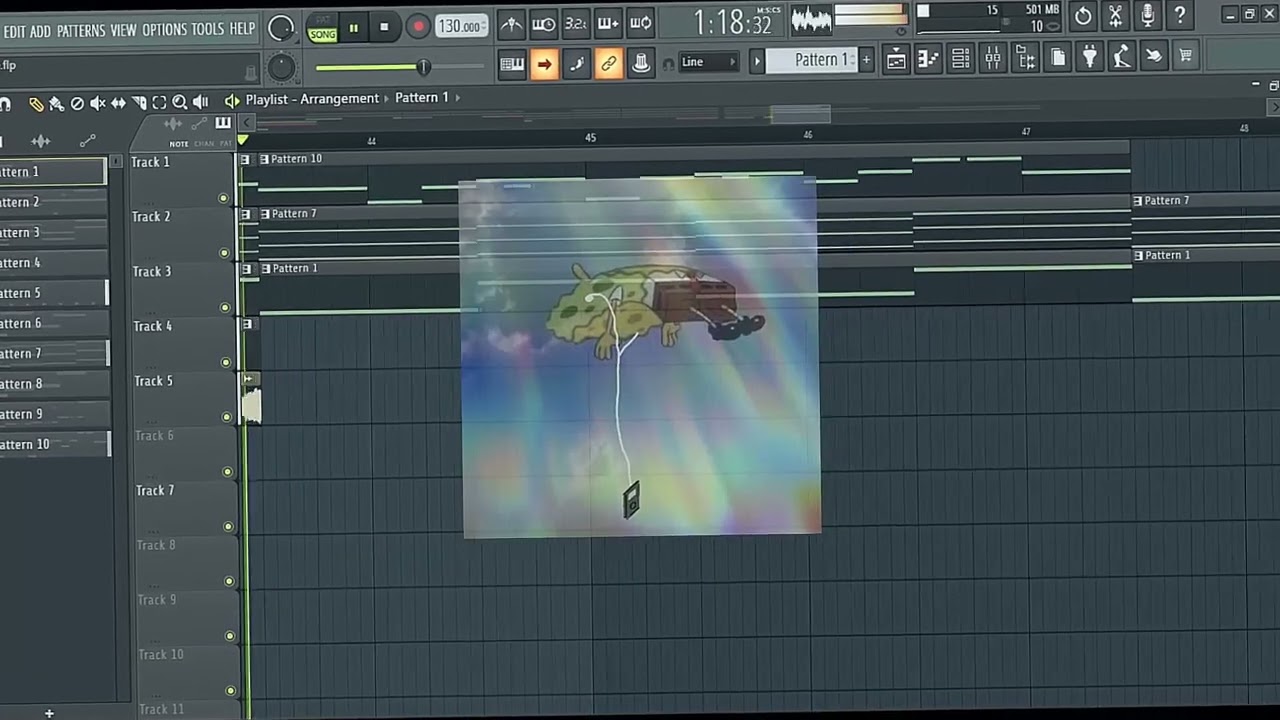Image resolution: width=1280 pixels, height=720 pixels.
Task: Select the Draw pencil tool
Action: [36, 103]
